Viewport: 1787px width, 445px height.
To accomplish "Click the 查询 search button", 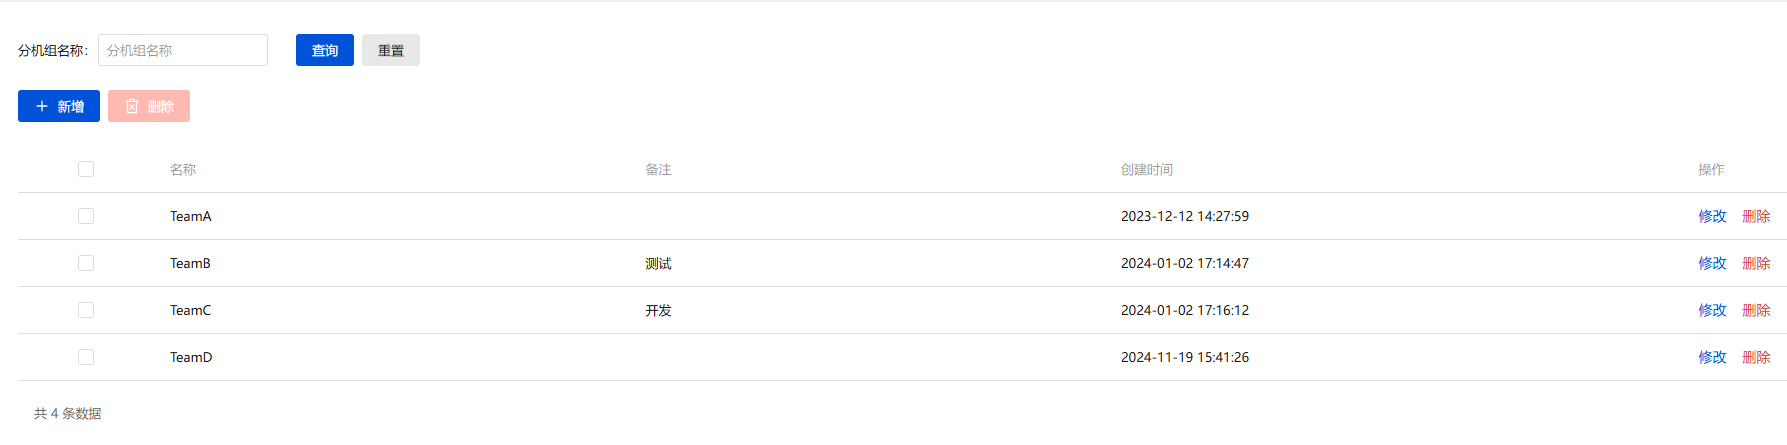I will pos(325,50).
